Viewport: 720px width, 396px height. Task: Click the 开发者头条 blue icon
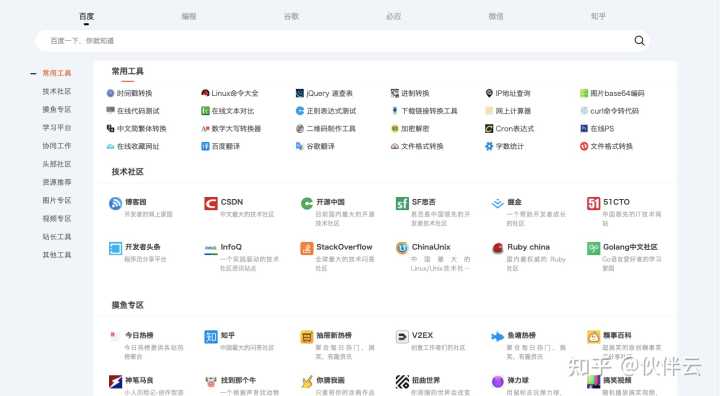tap(115, 248)
